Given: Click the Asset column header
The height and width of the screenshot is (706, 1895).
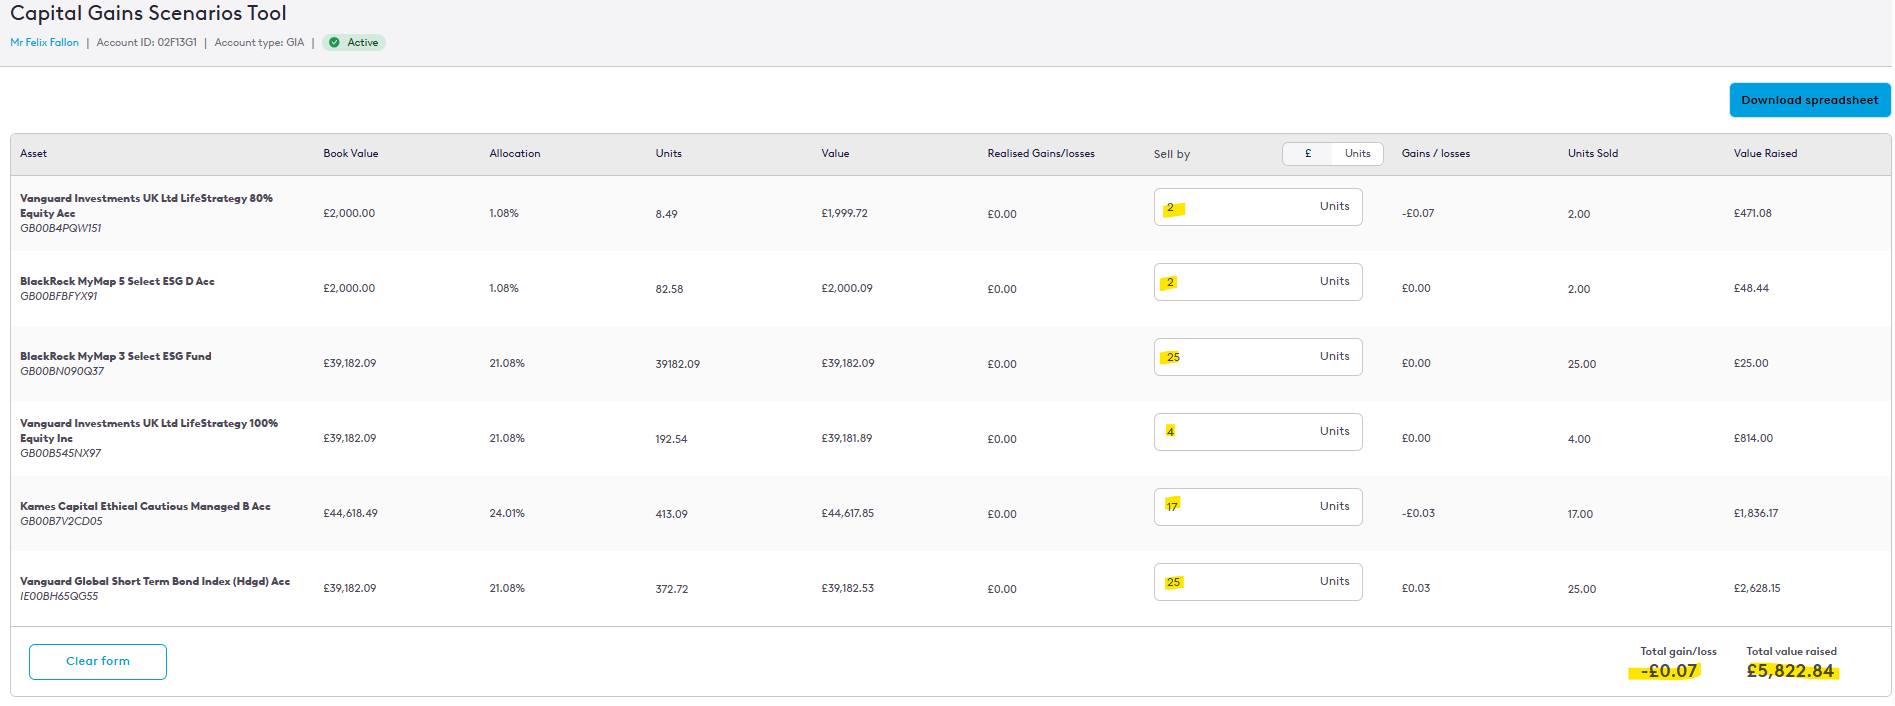Looking at the screenshot, I should click(34, 154).
